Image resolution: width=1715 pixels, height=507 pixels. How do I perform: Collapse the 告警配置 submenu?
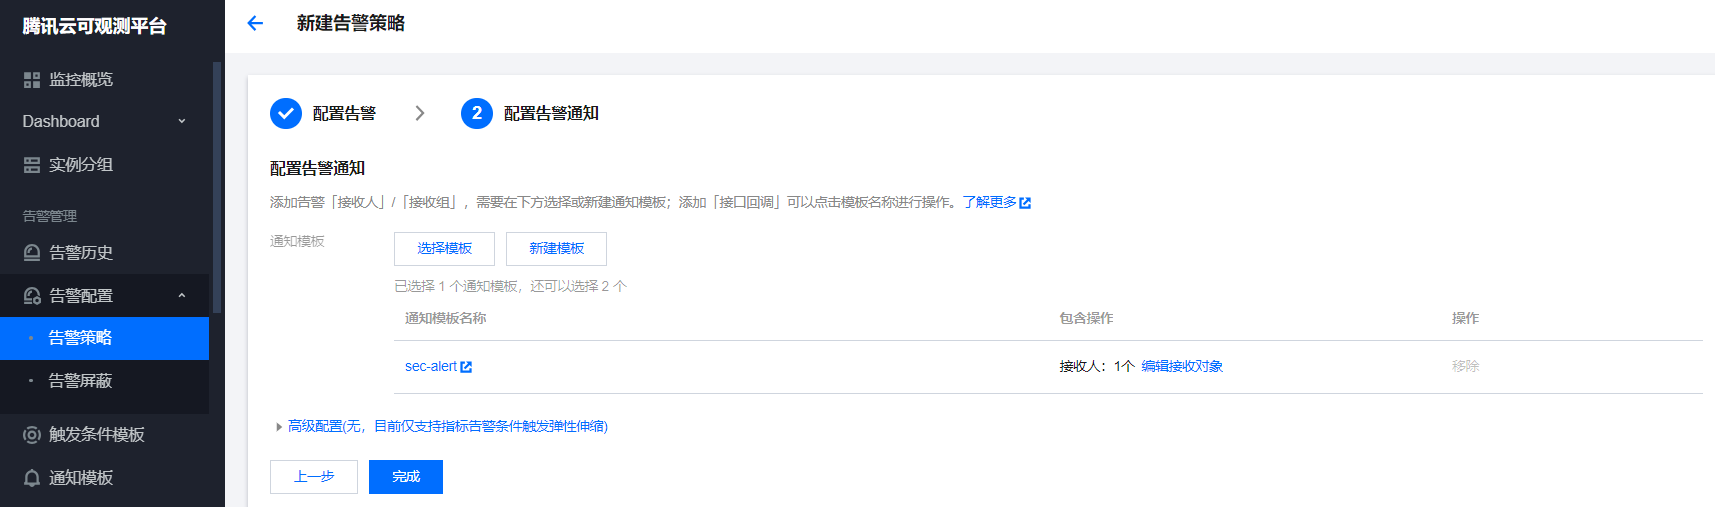pyautogui.click(x=182, y=296)
